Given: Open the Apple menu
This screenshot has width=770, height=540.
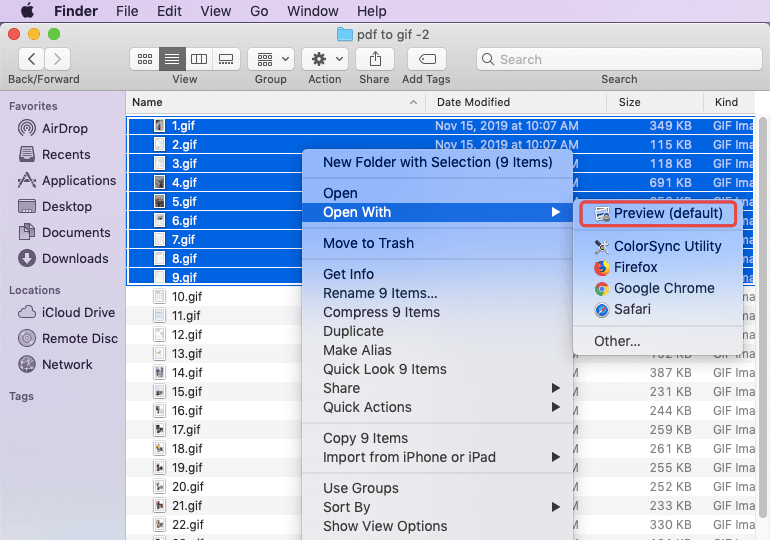Looking at the screenshot, I should [x=27, y=11].
